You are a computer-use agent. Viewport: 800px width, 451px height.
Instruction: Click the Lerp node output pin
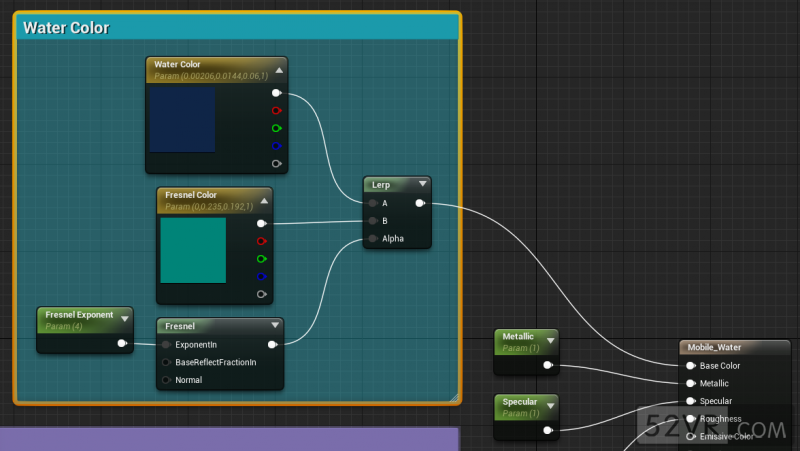(419, 203)
